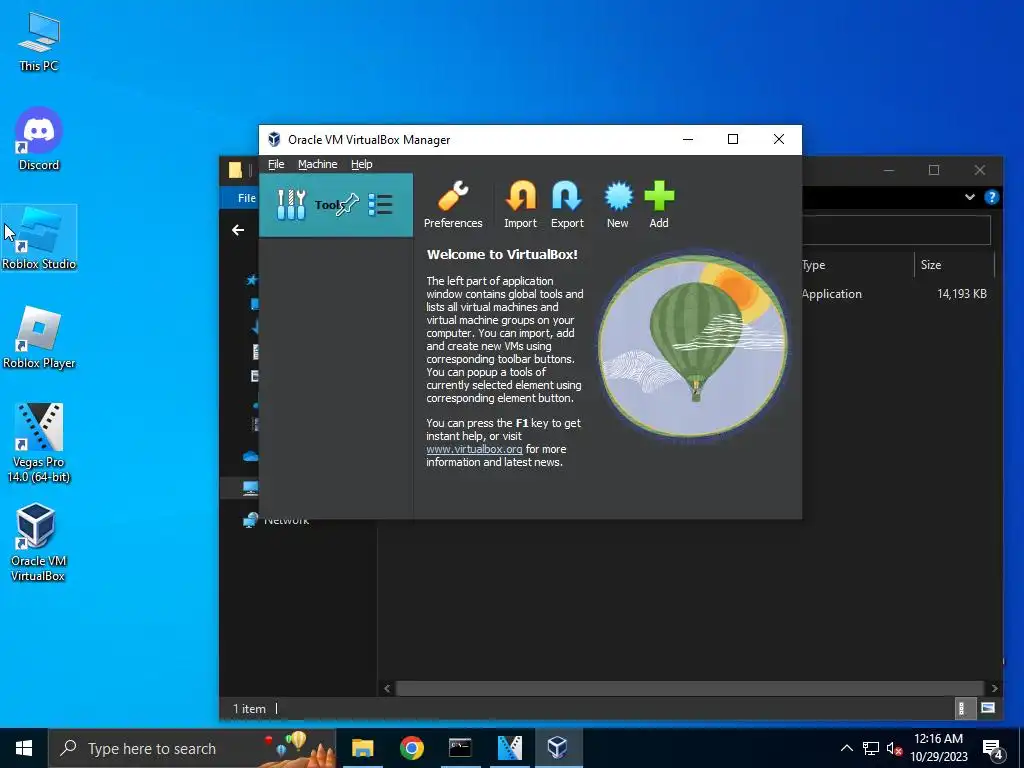
Task: Click the Explorer search field
Action: point(896,230)
